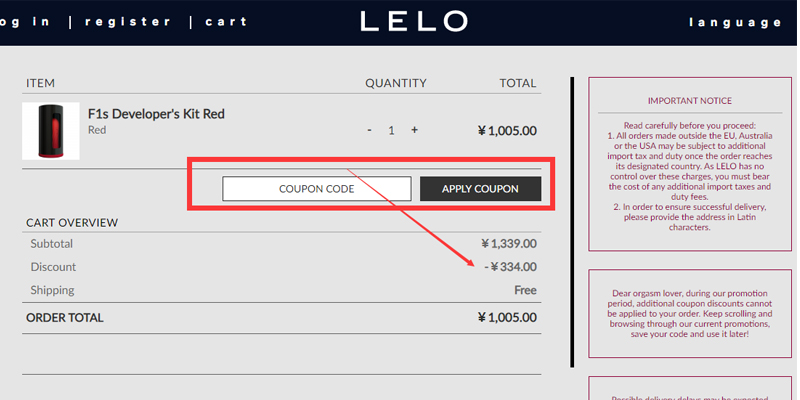800x400 pixels.
Task: Click the item price ¥1,005.00 in product row
Action: click(x=507, y=130)
